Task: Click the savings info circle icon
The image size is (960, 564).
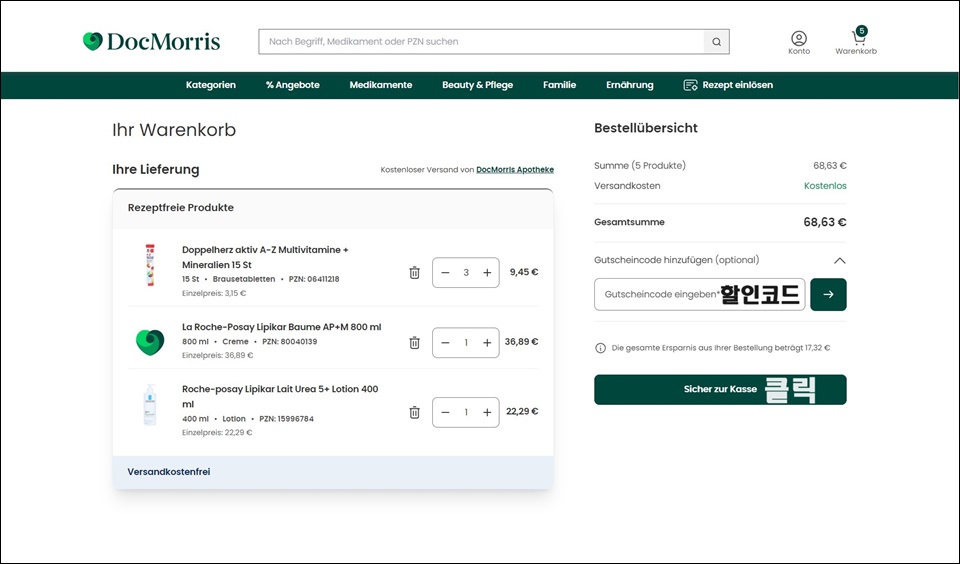Action: point(601,348)
